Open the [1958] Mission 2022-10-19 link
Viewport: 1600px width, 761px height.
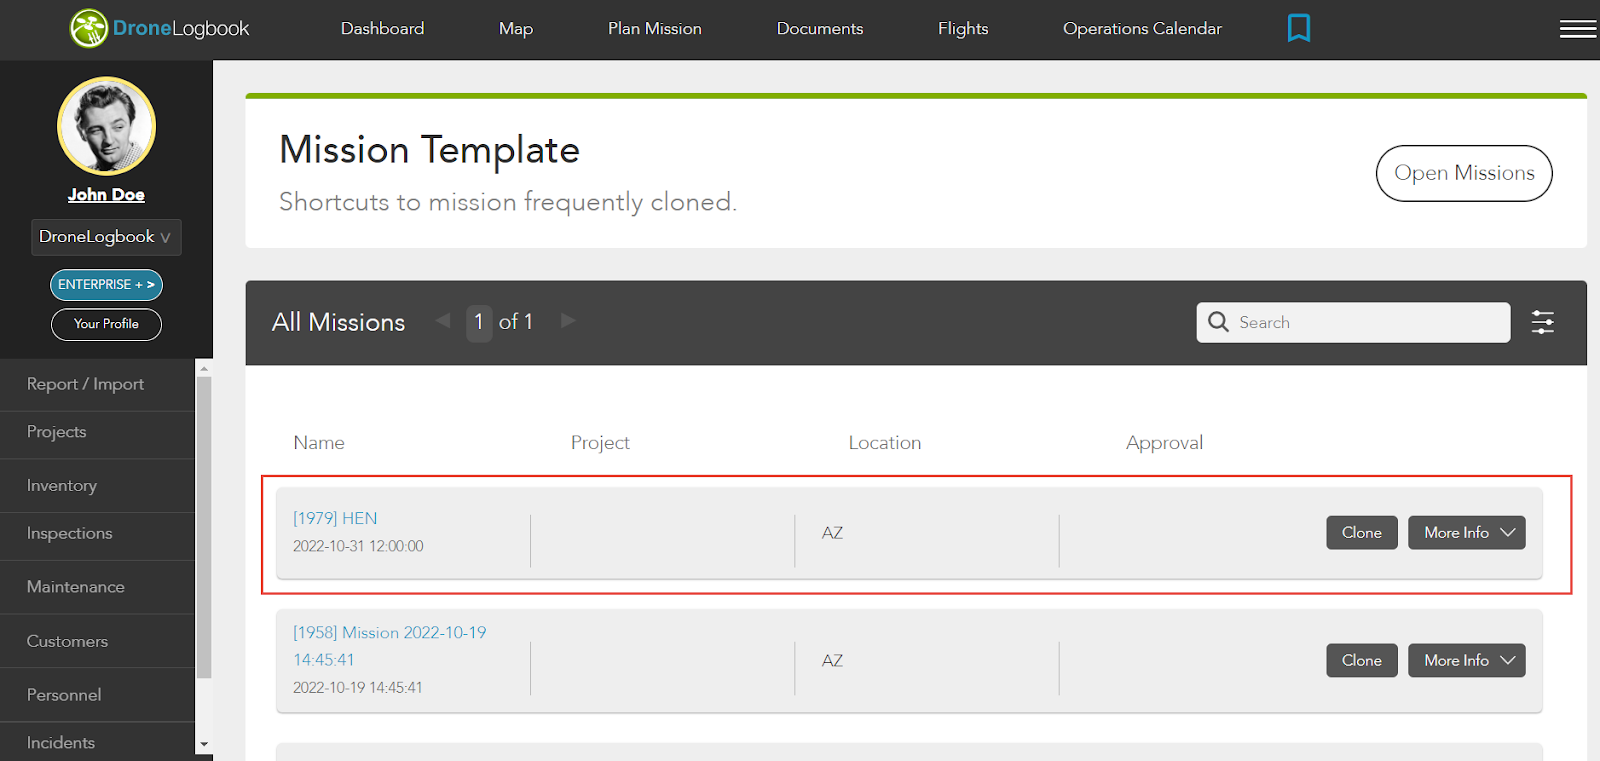coord(389,646)
